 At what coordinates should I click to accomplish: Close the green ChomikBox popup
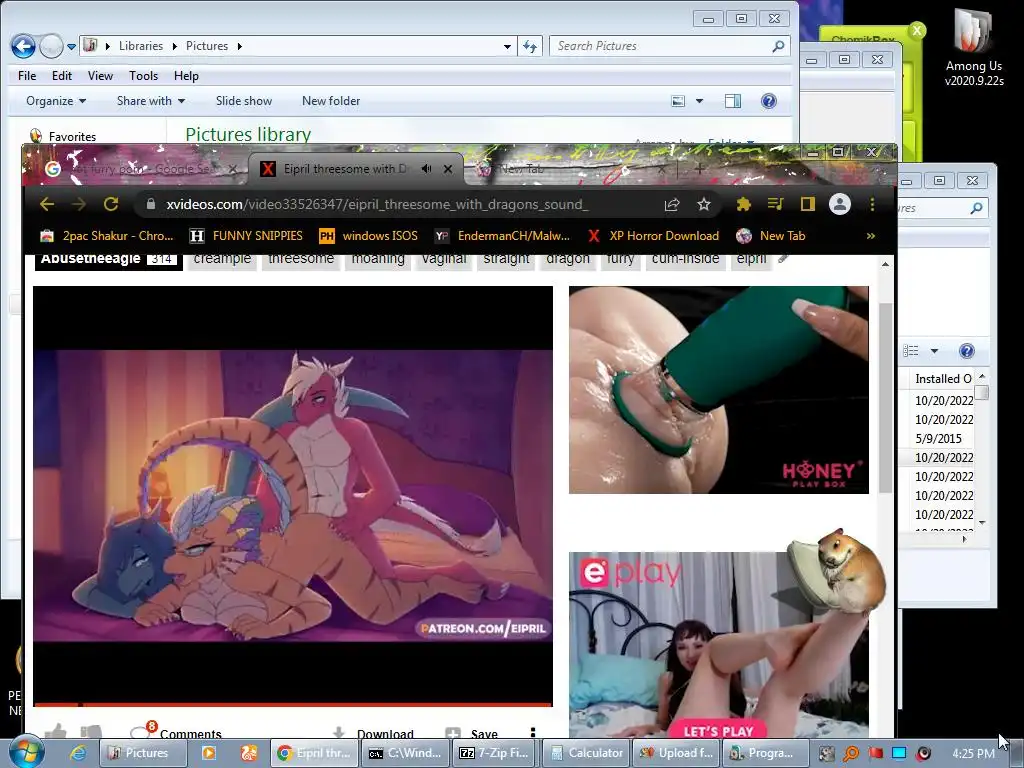pyautogui.click(x=917, y=30)
